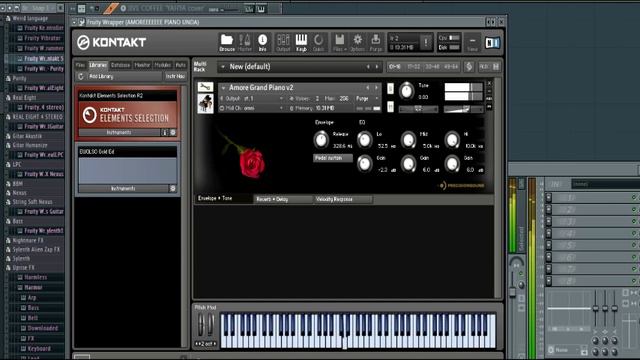This screenshot has width=640, height=360.
Task: Open the Master editor in Kontakt
Action: pos(245,42)
